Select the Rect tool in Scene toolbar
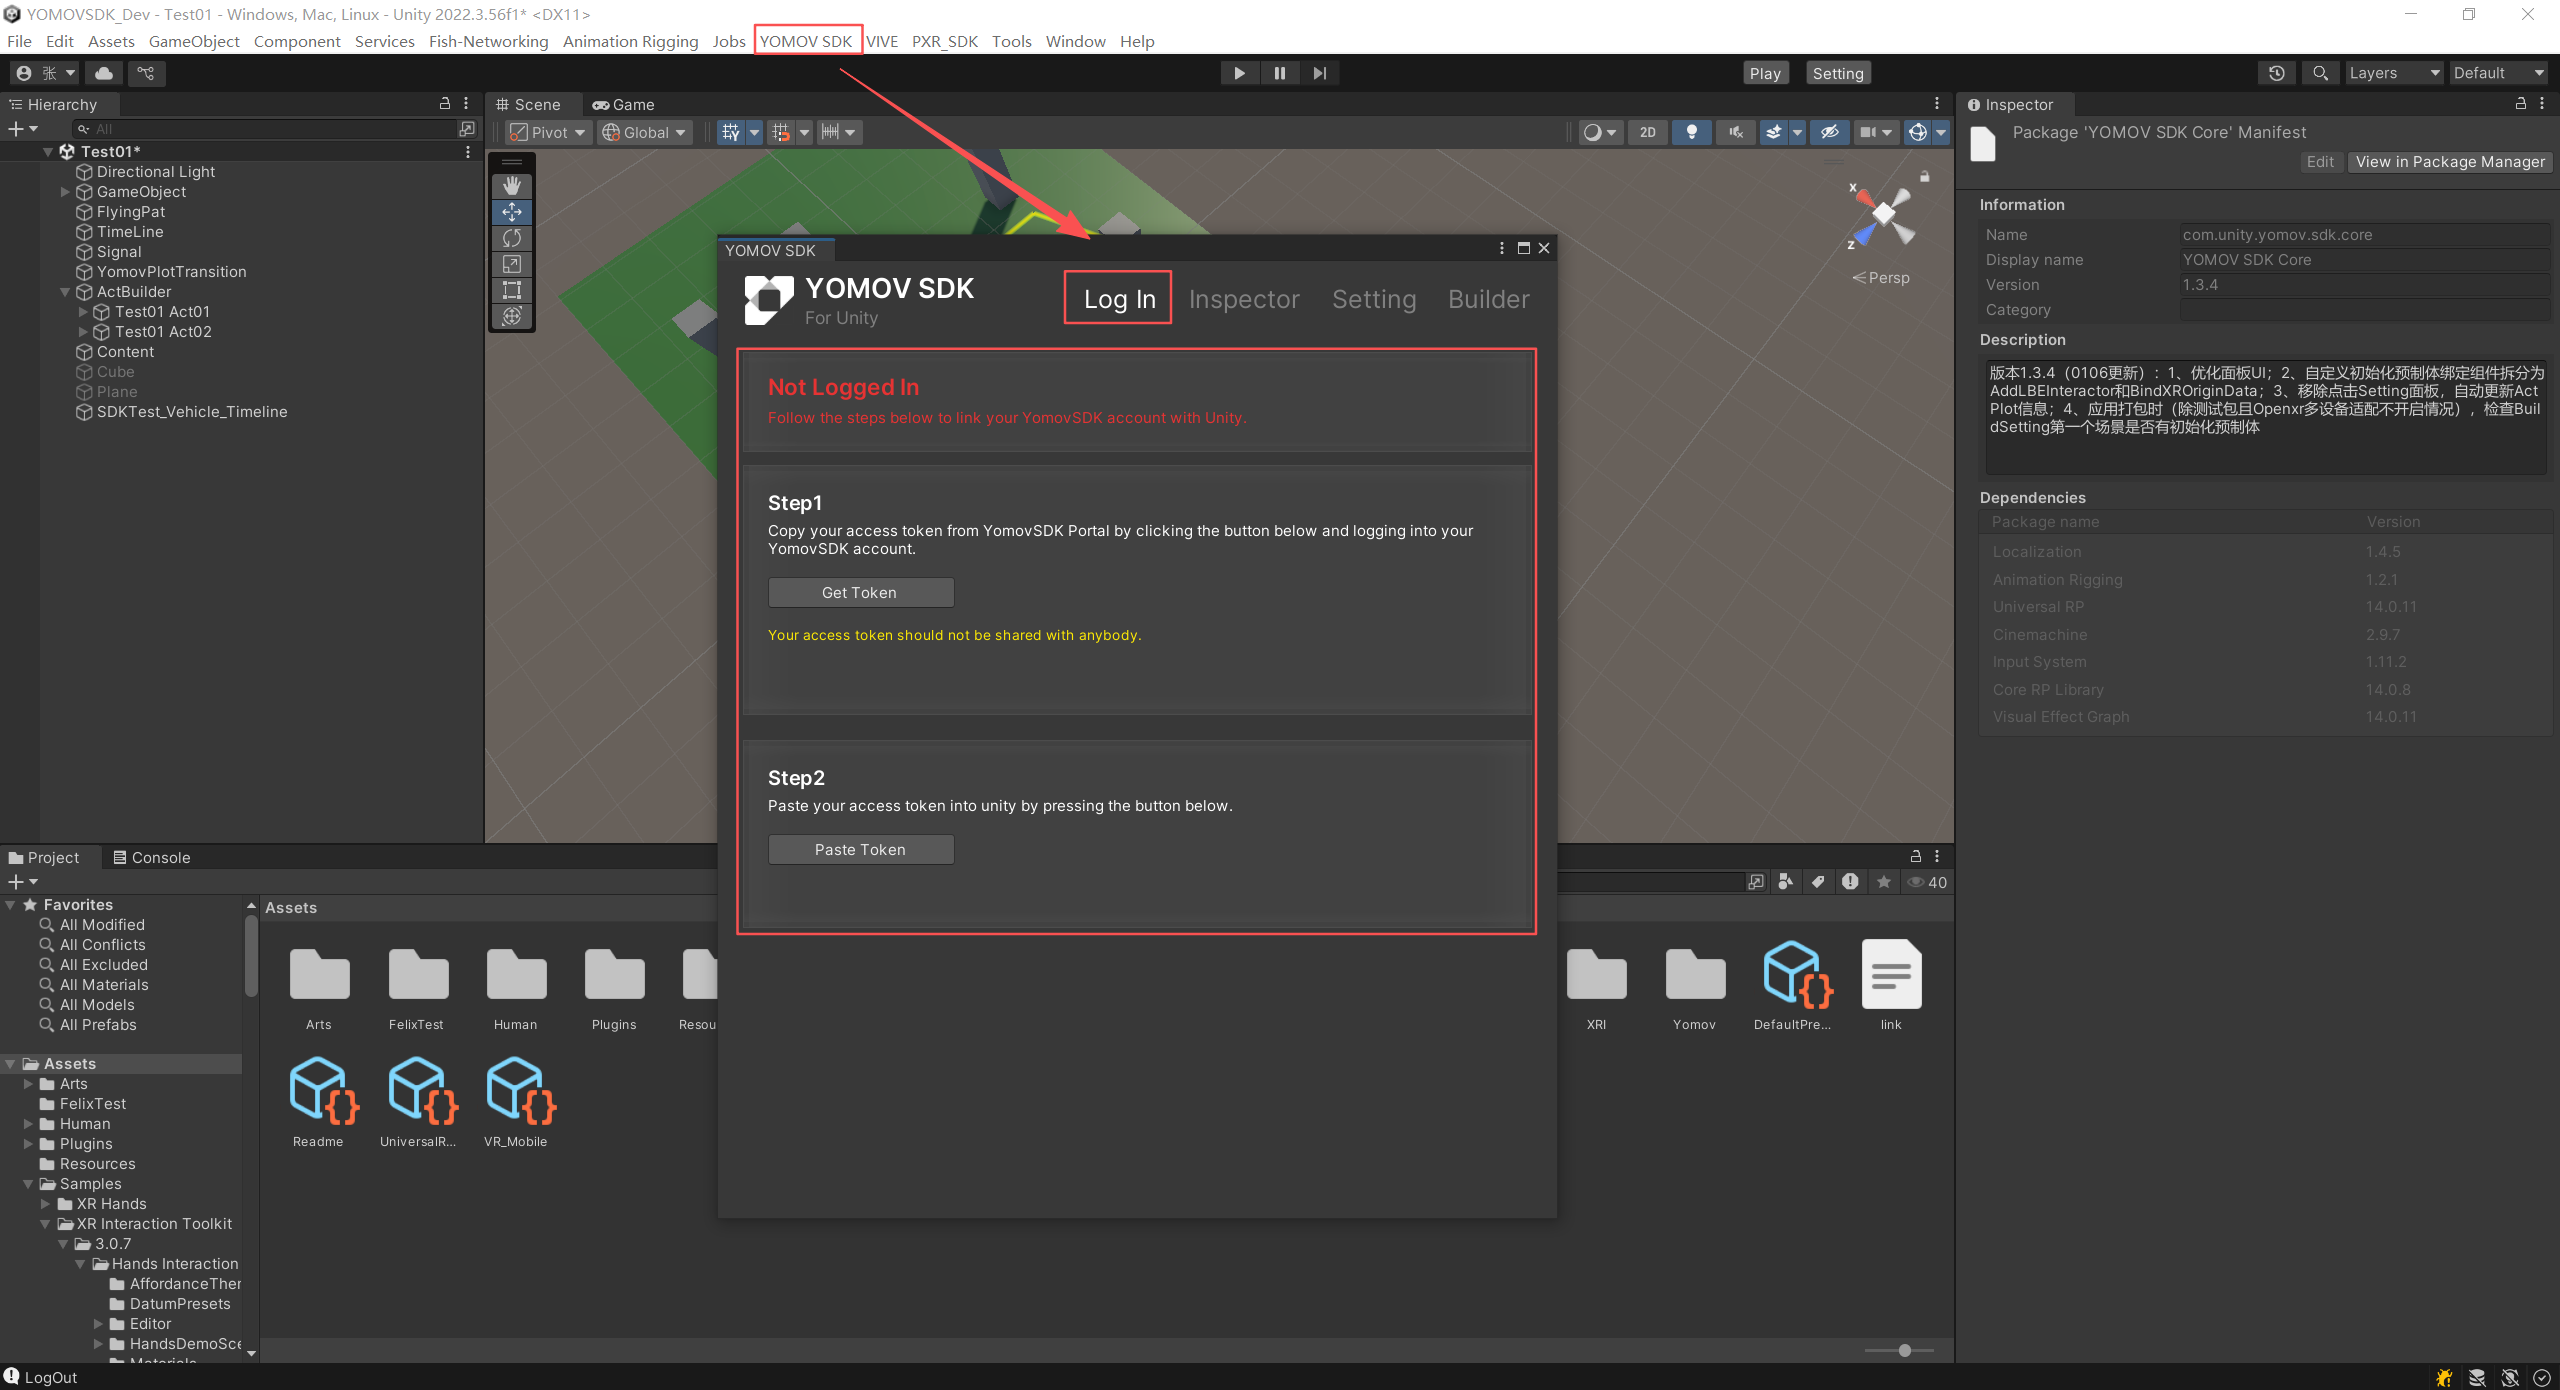Screen dimensions: 2560x1390 click(512, 290)
